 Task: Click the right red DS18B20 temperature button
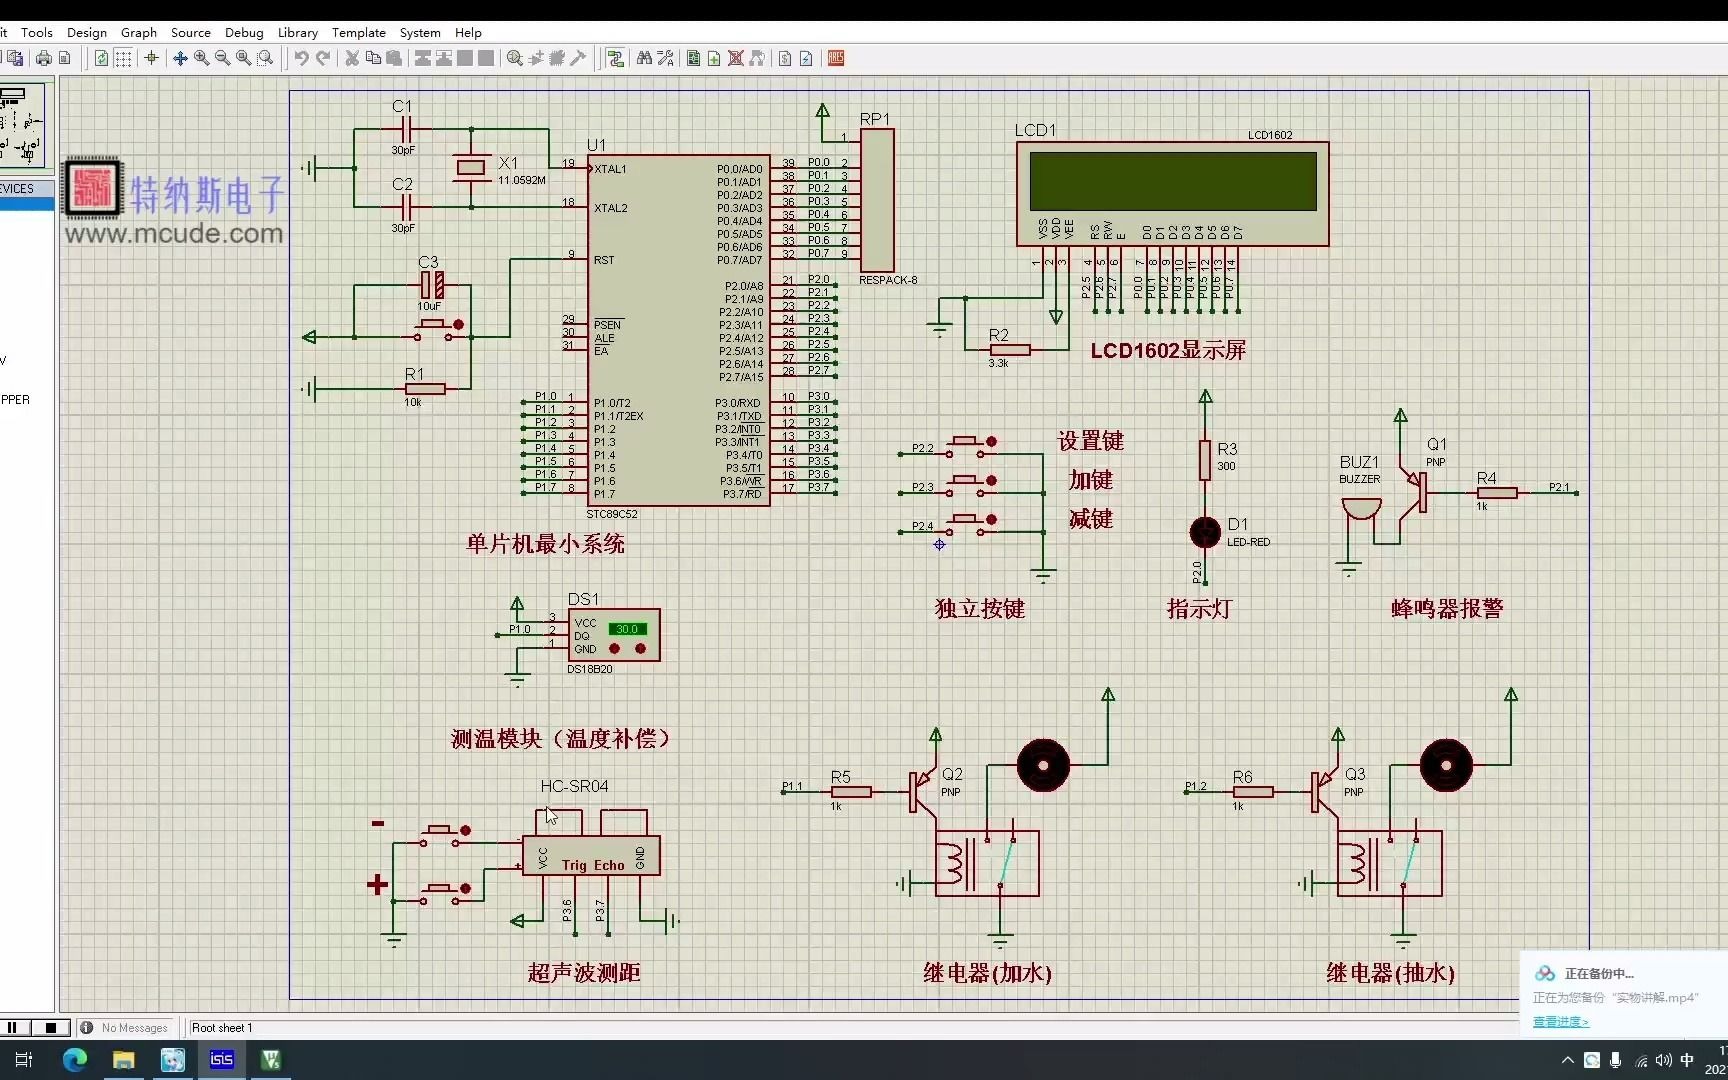click(x=640, y=649)
